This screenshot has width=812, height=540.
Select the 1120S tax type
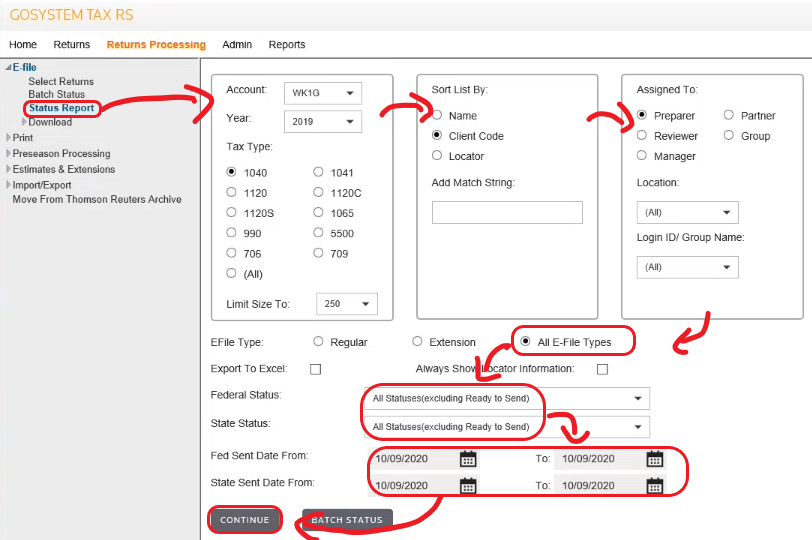tap(231, 212)
